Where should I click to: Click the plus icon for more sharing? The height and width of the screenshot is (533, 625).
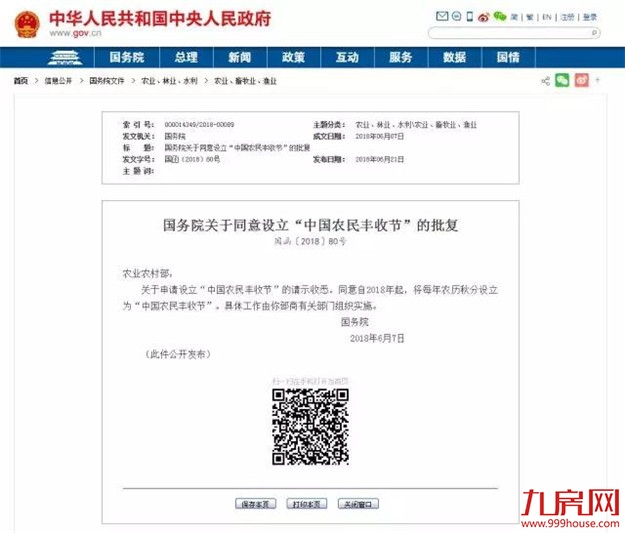(597, 81)
